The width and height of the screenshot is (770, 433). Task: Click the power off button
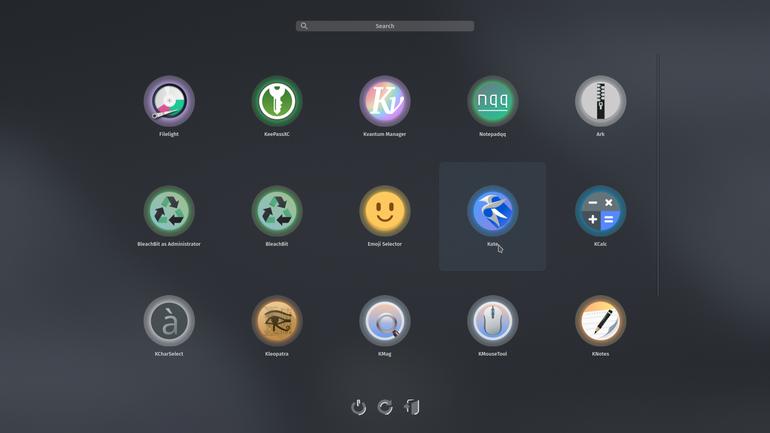pos(358,407)
